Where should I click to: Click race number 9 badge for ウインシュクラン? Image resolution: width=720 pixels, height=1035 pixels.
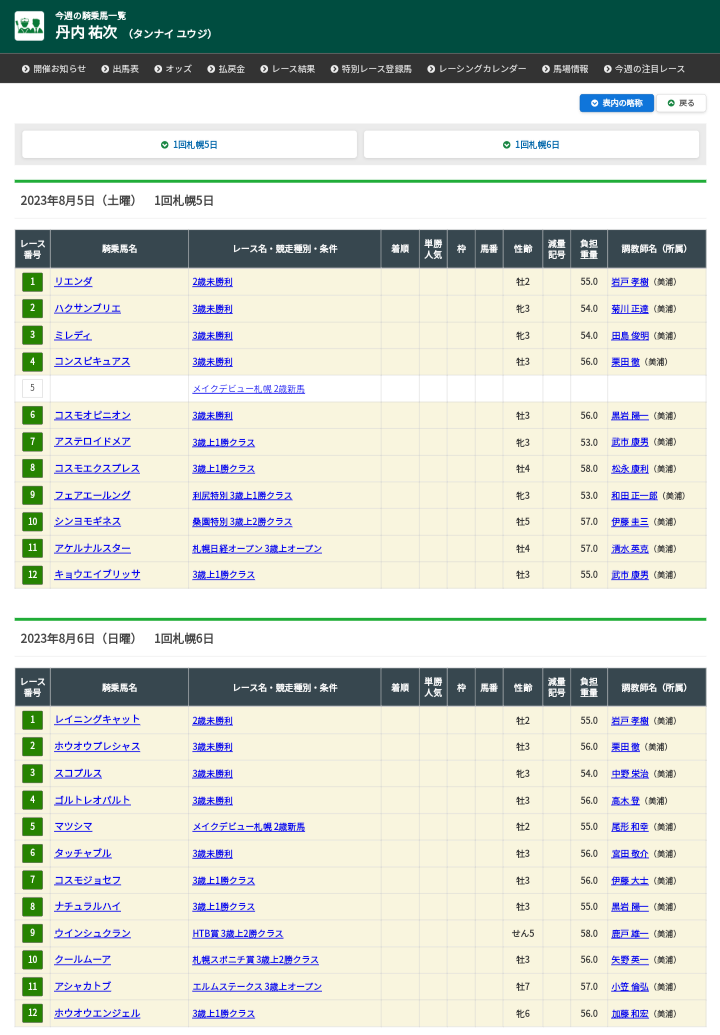(32, 933)
